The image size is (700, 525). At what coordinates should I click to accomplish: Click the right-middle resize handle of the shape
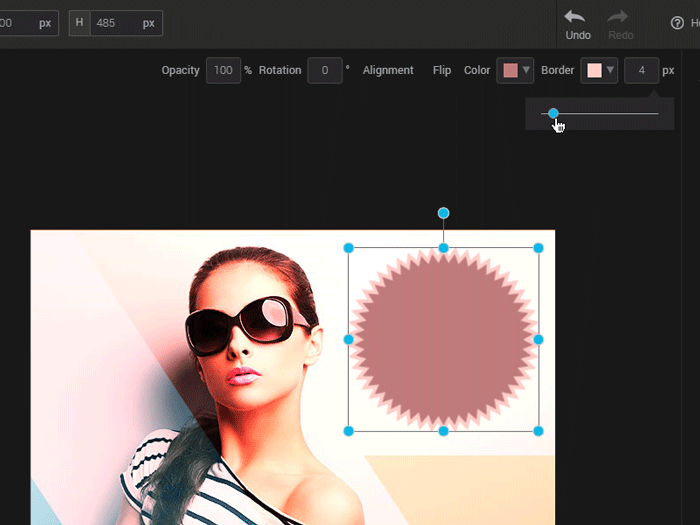[x=538, y=340]
